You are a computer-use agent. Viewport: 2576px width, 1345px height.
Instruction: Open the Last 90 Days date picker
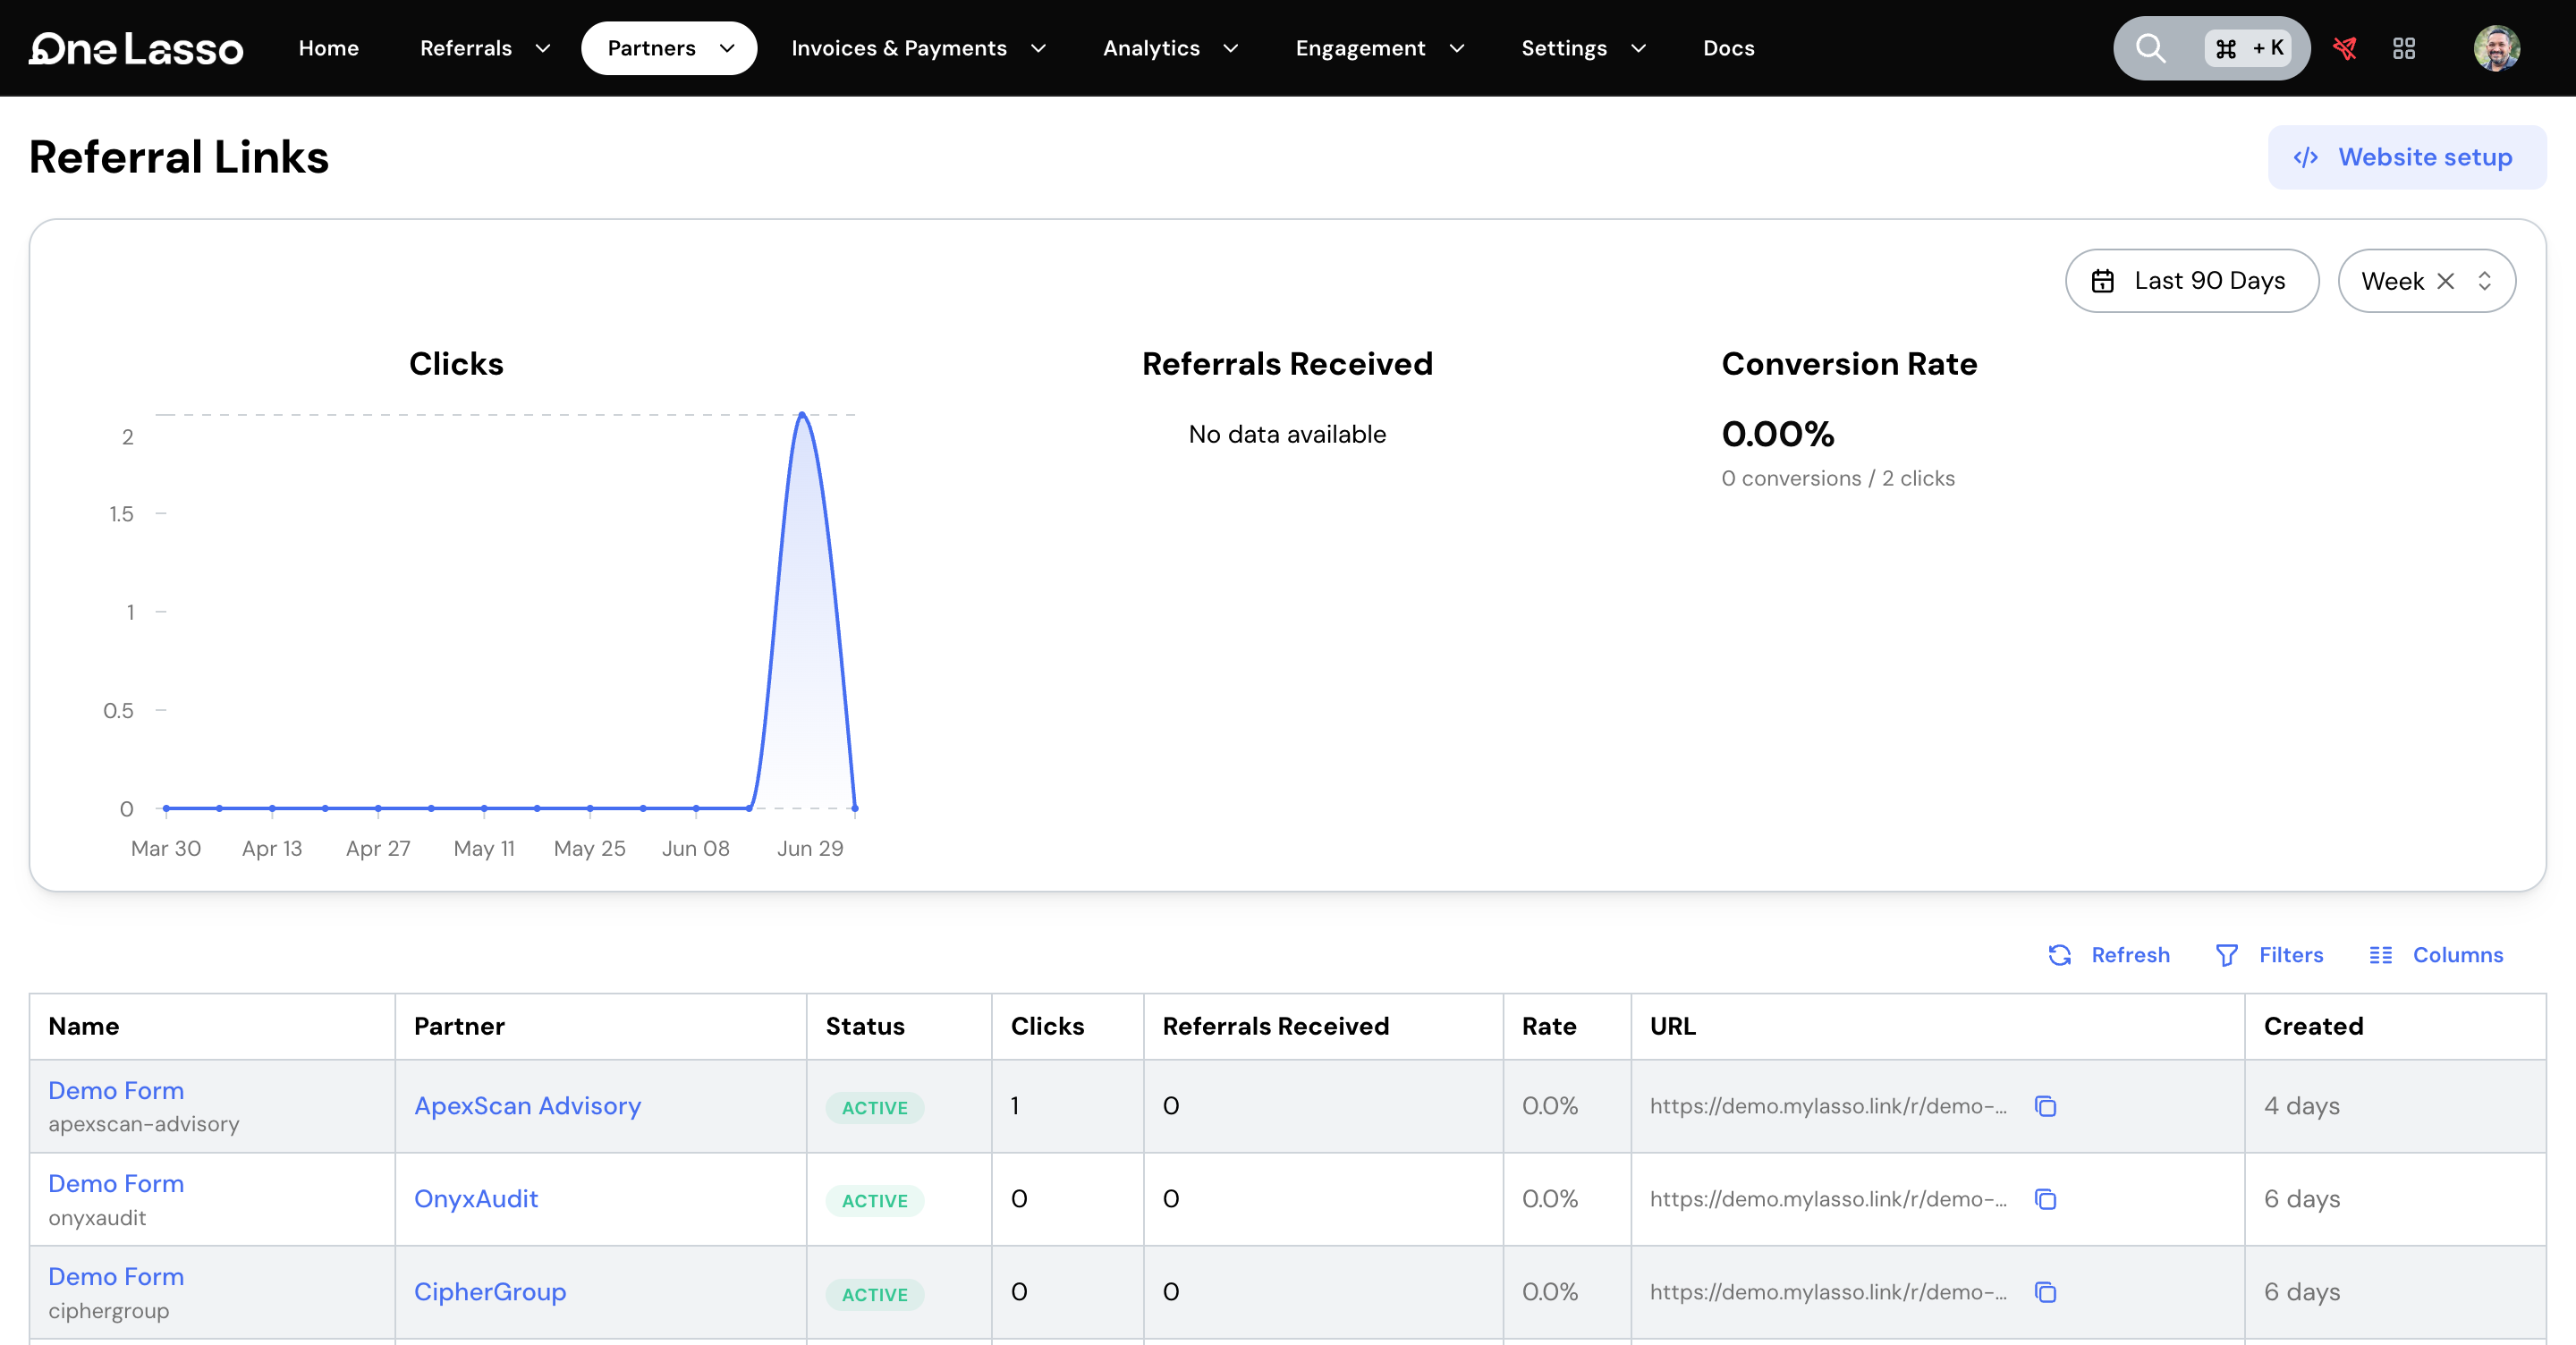click(x=2191, y=281)
